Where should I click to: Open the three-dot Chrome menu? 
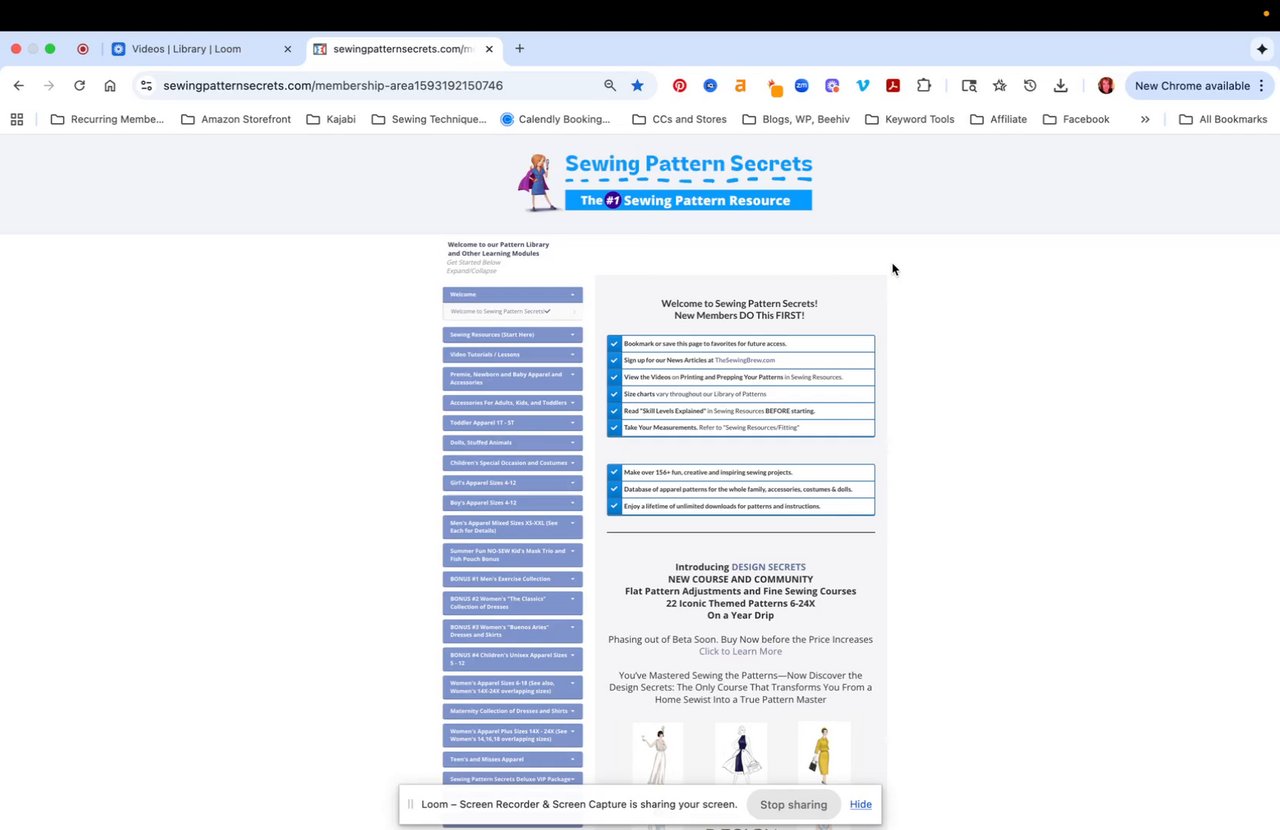point(1262,86)
